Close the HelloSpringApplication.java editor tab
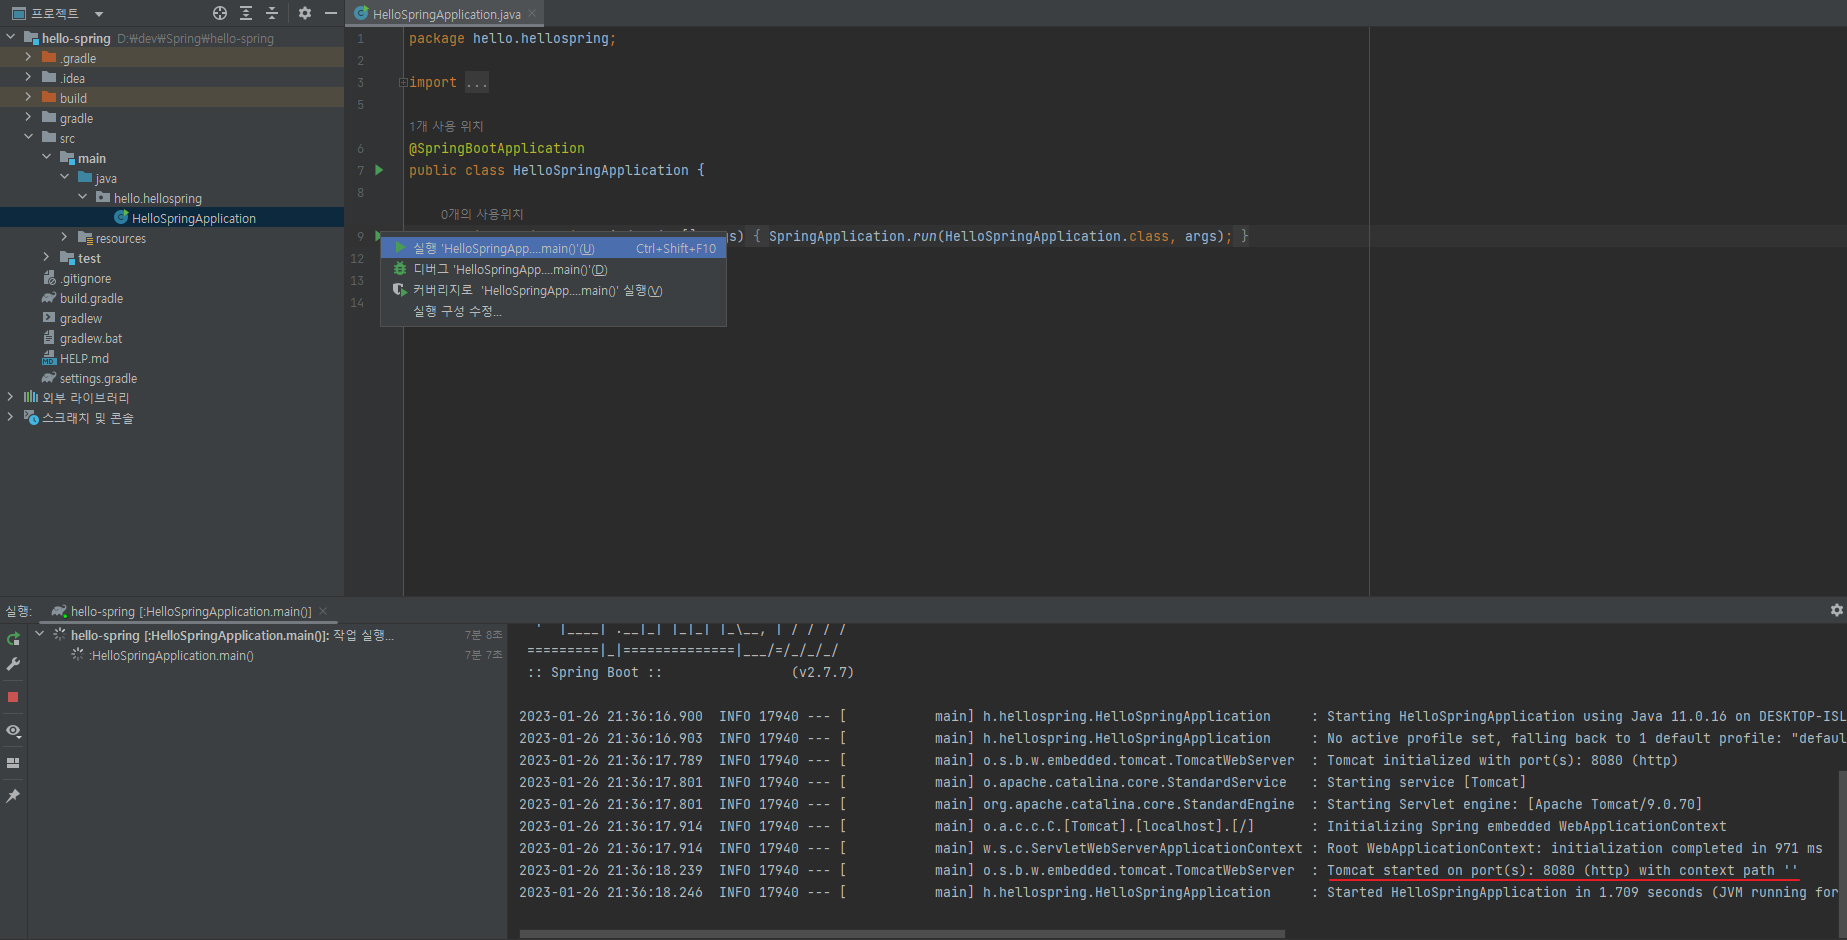 [x=532, y=14]
